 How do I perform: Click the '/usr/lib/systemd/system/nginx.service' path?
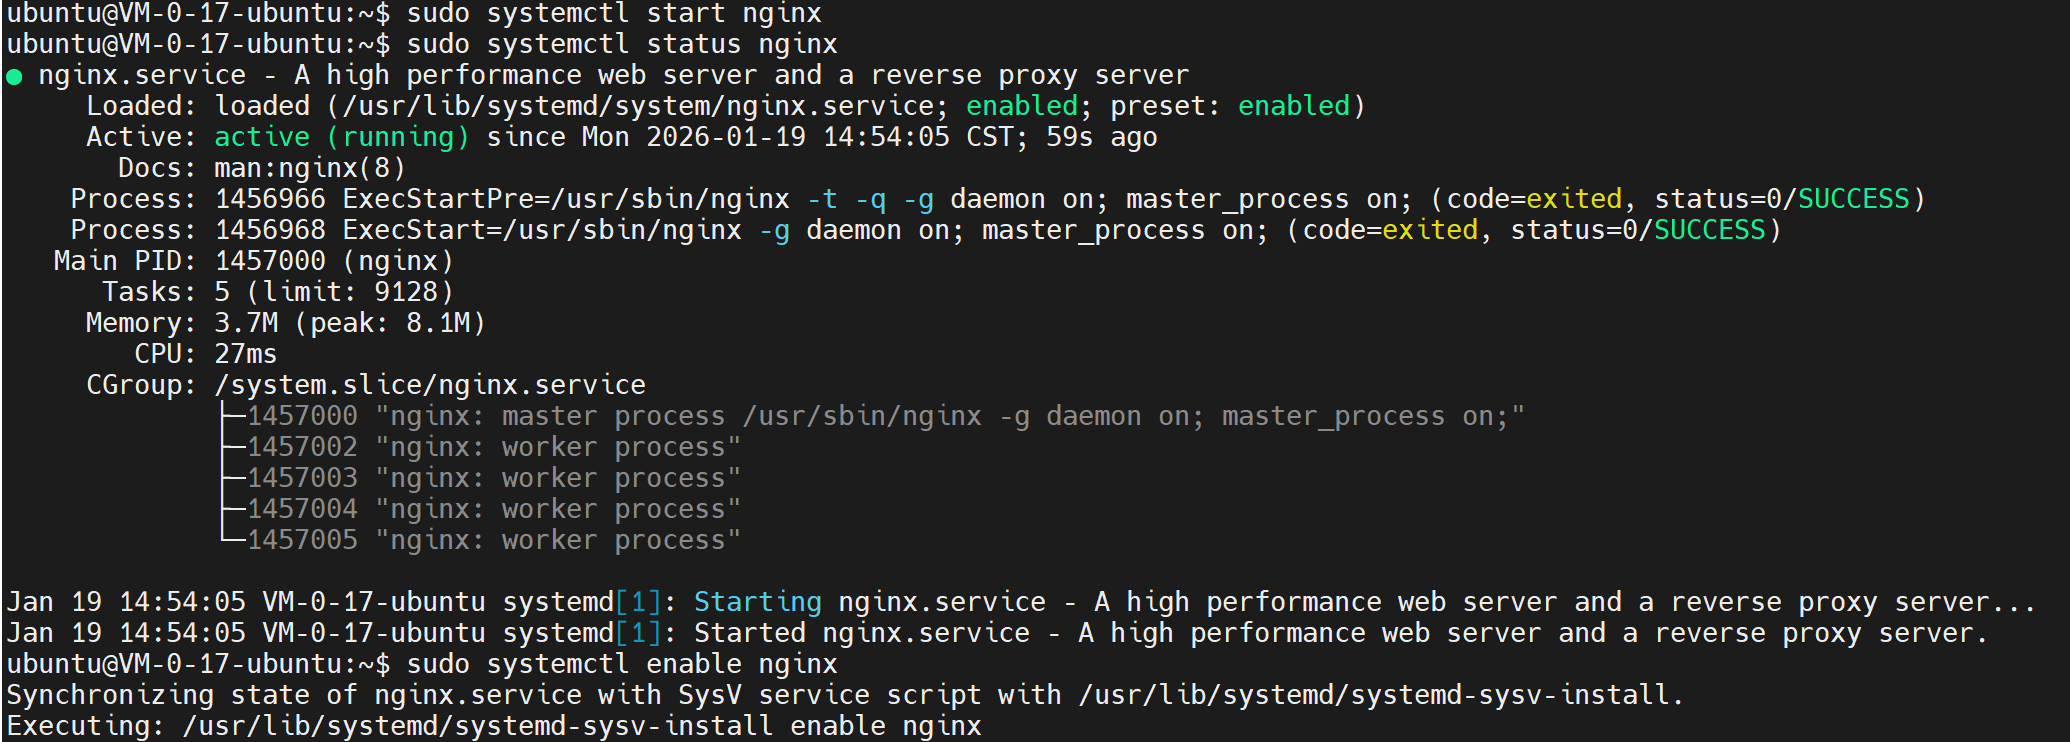pos(638,106)
